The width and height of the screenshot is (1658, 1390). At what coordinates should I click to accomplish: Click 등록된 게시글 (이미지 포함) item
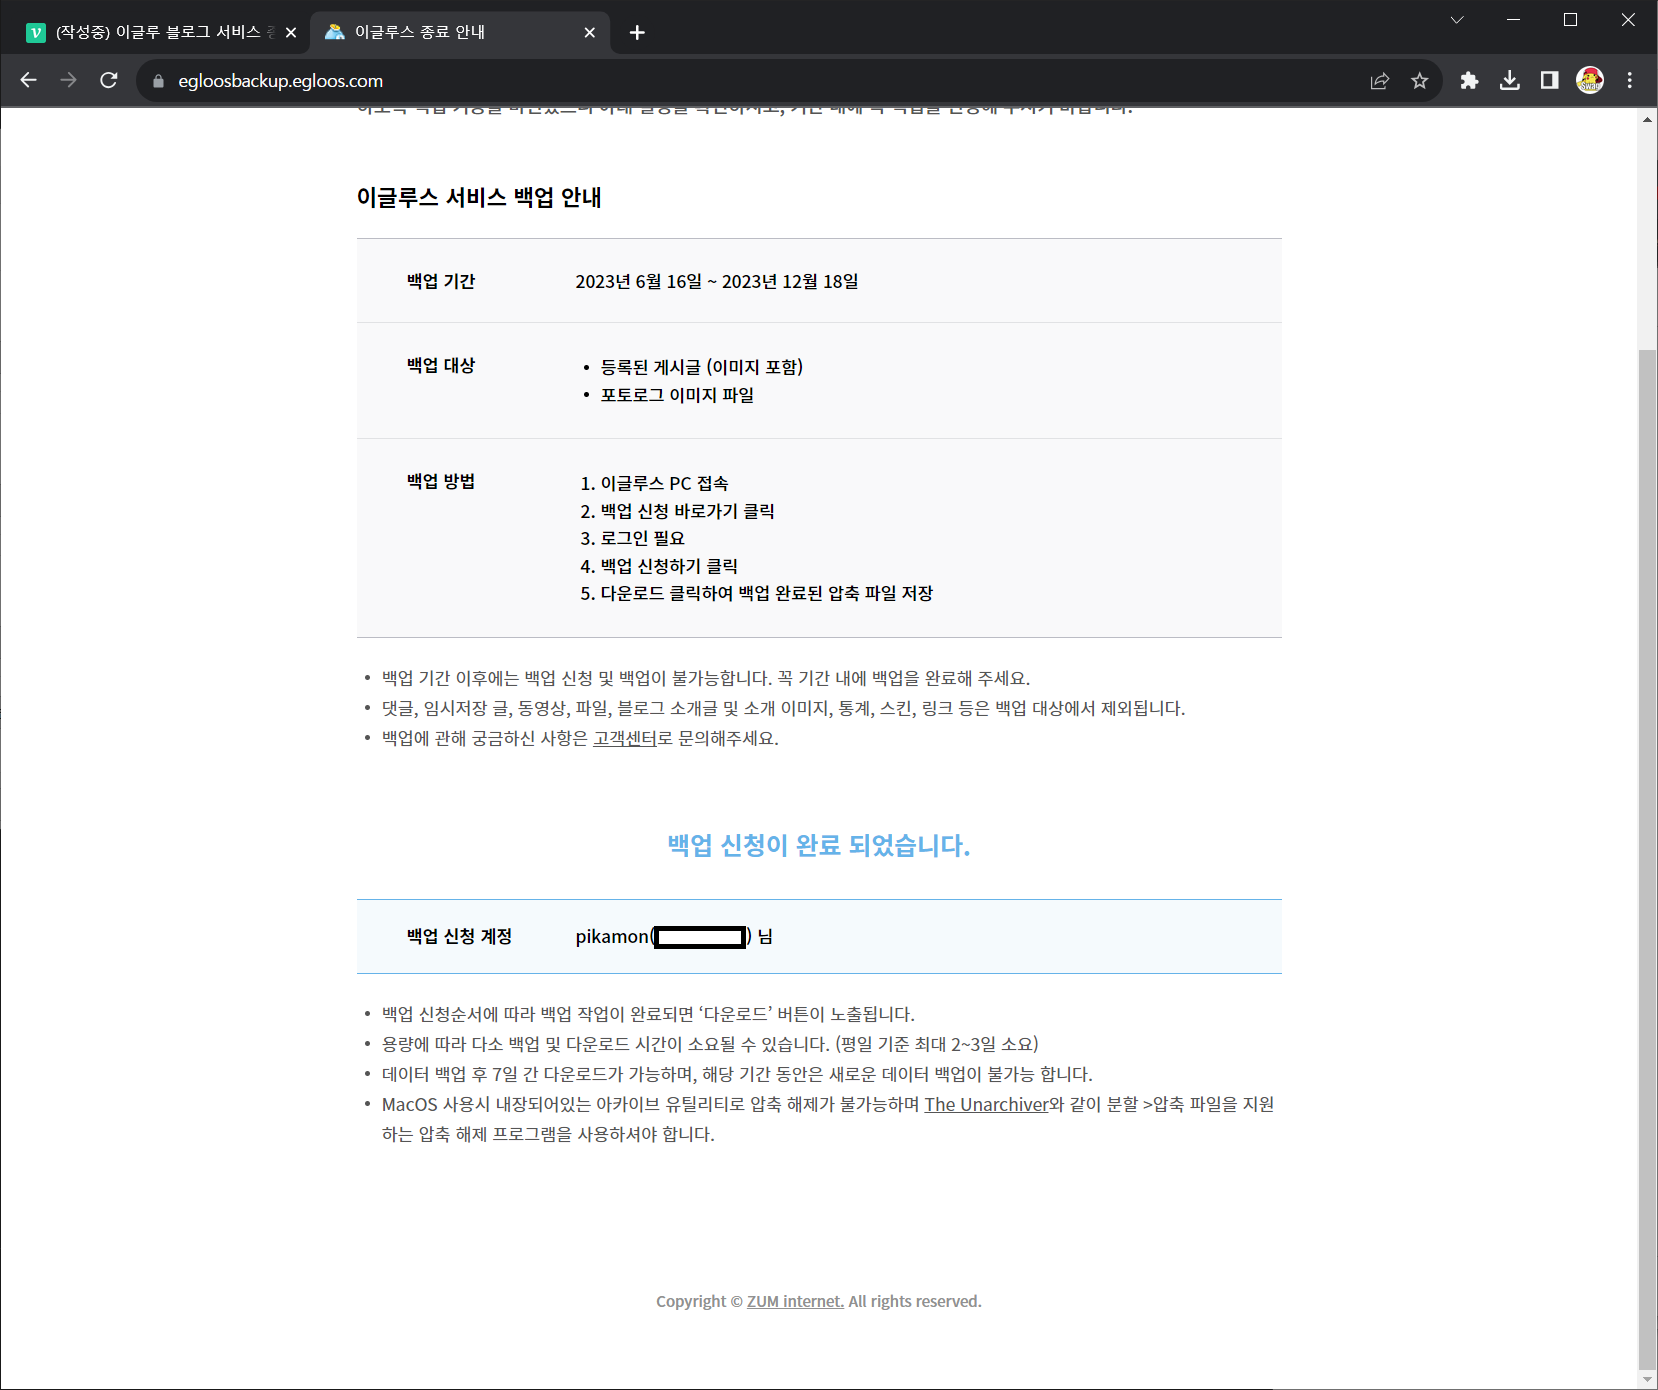coord(702,367)
